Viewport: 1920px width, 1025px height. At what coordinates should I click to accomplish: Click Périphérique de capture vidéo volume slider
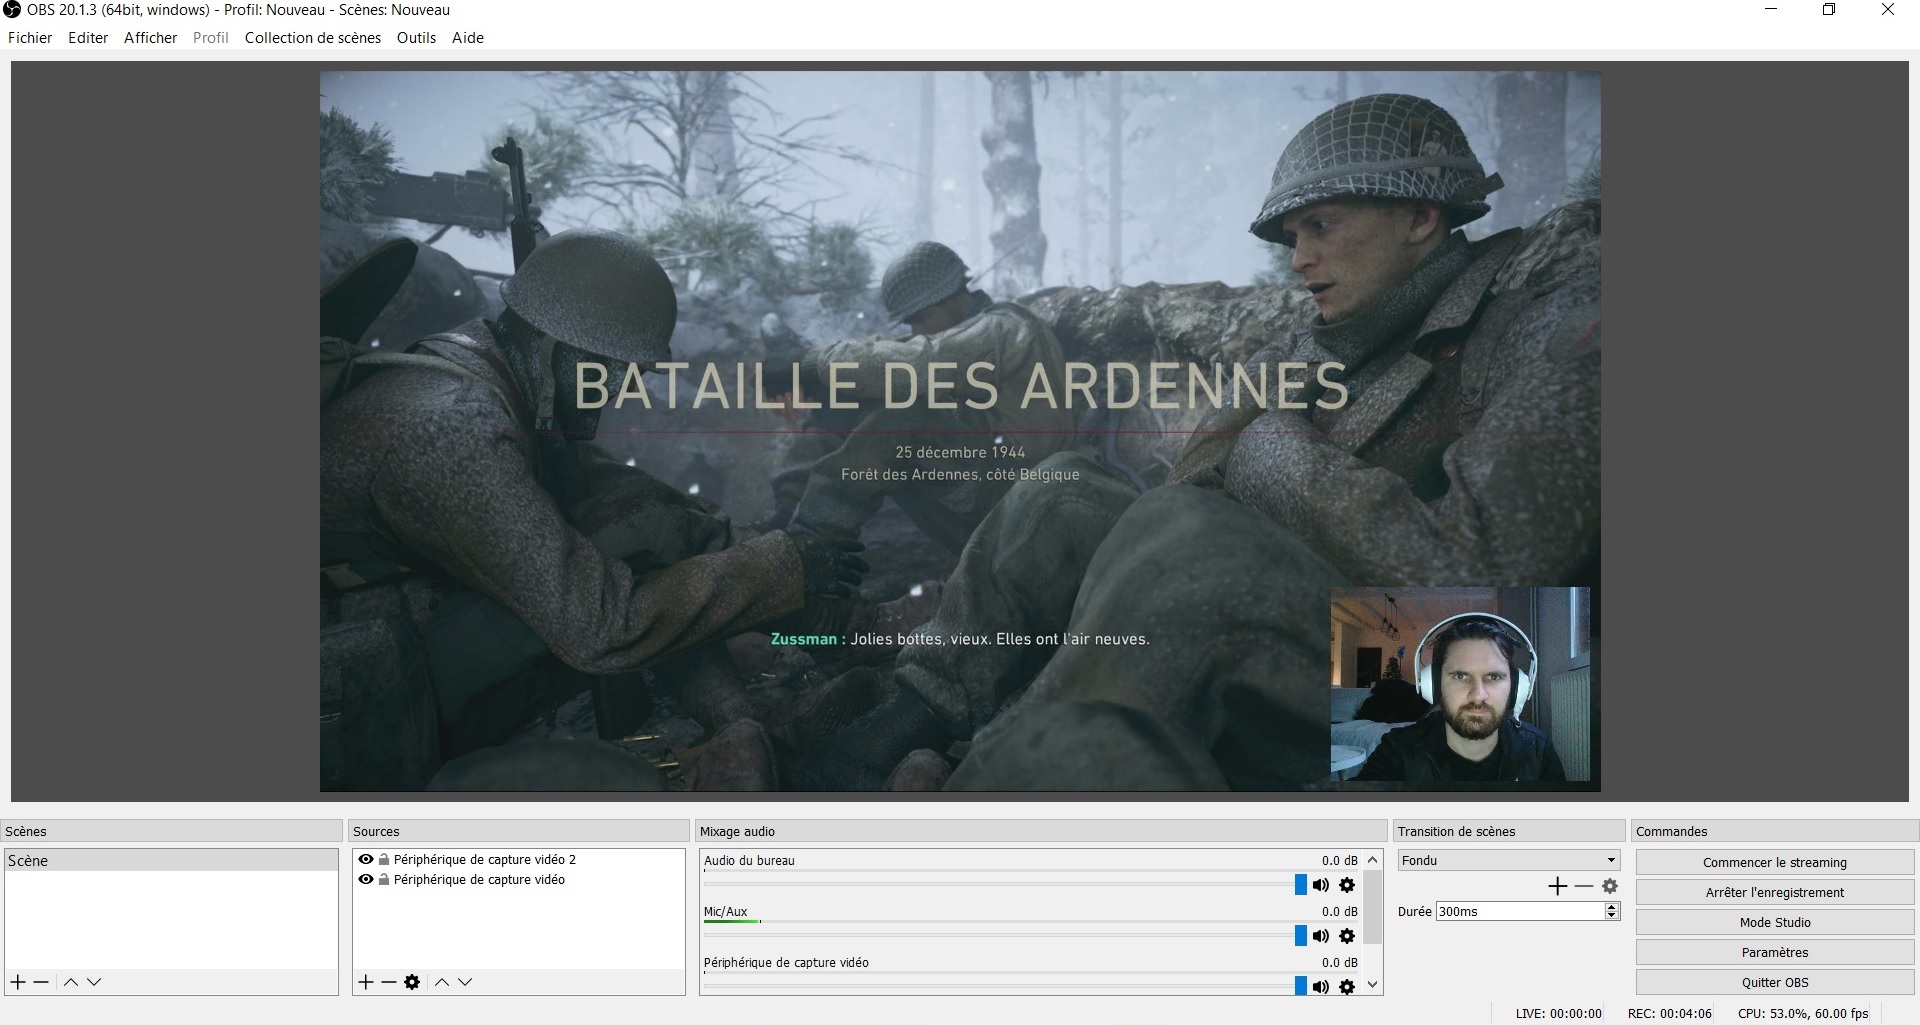(x=1300, y=987)
